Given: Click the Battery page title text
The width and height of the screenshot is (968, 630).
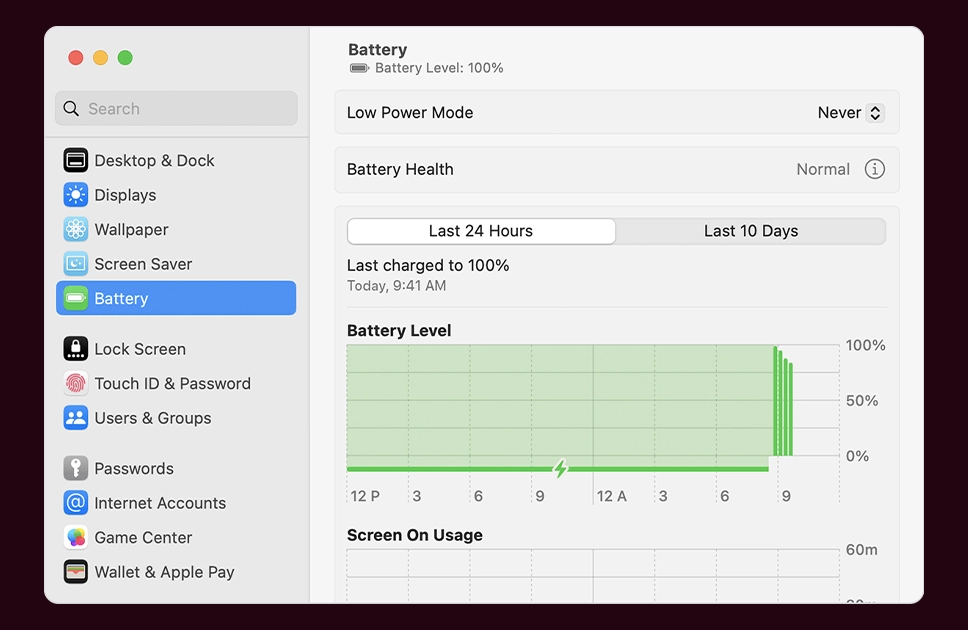Looking at the screenshot, I should coord(377,49).
